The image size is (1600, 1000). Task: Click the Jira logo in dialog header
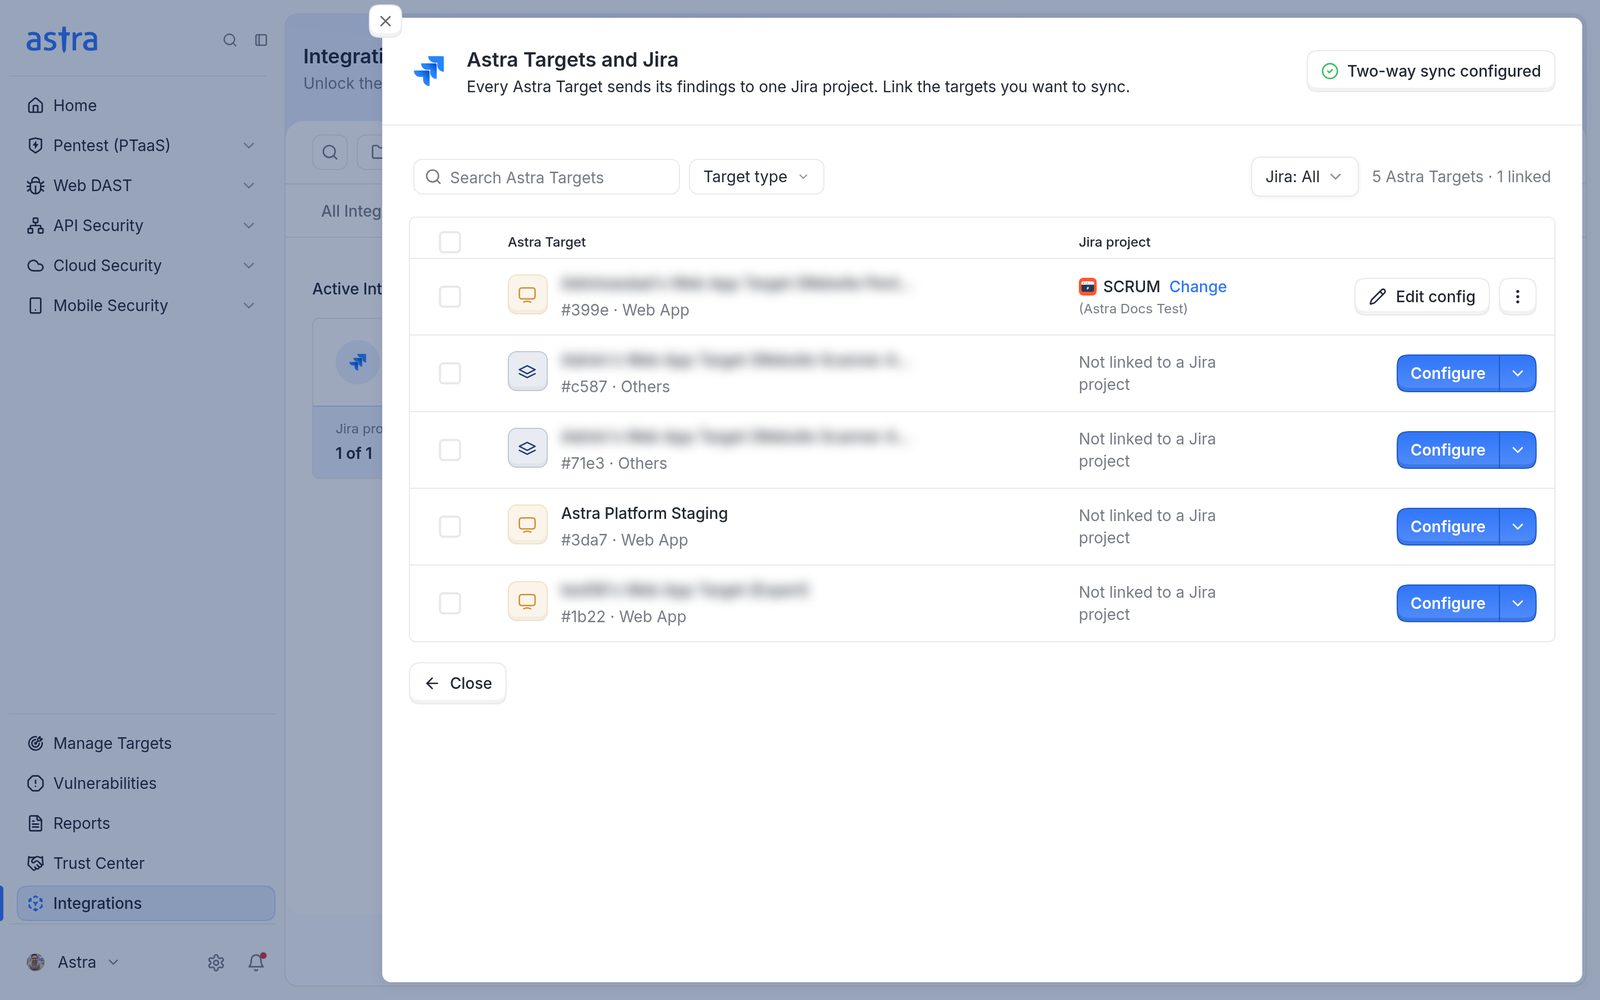[429, 71]
